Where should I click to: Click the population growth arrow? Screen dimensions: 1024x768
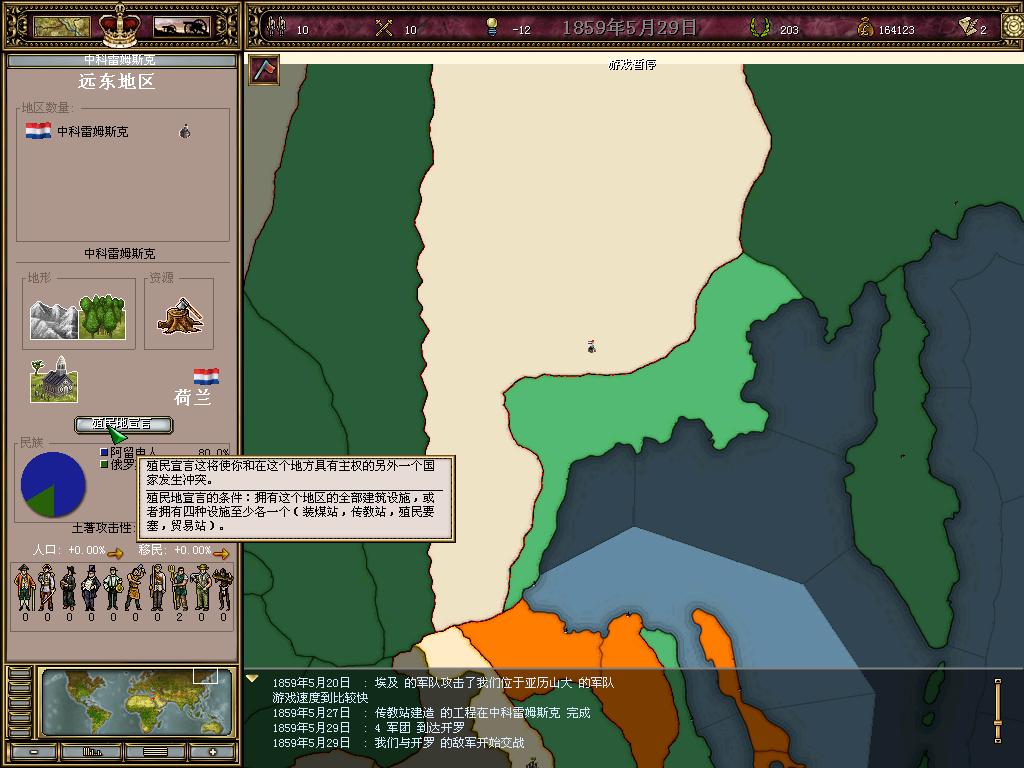tap(116, 554)
